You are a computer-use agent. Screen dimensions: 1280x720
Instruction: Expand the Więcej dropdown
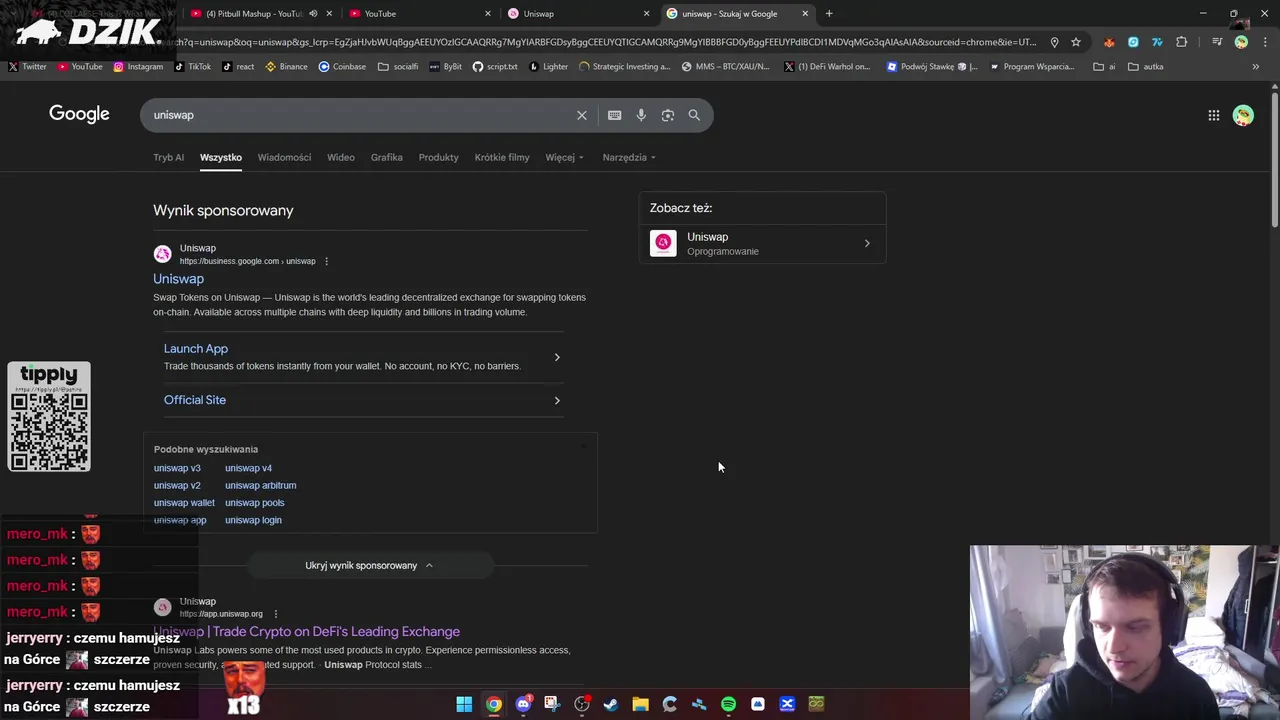click(565, 157)
